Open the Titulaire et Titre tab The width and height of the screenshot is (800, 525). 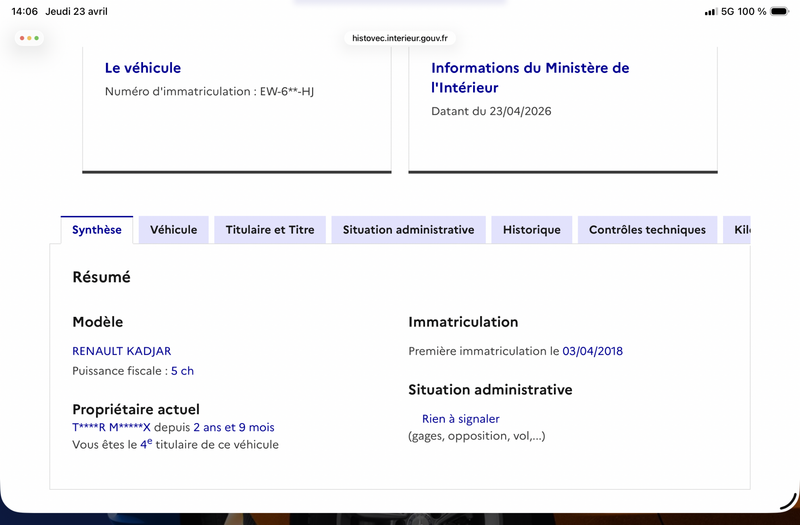pyautogui.click(x=270, y=230)
